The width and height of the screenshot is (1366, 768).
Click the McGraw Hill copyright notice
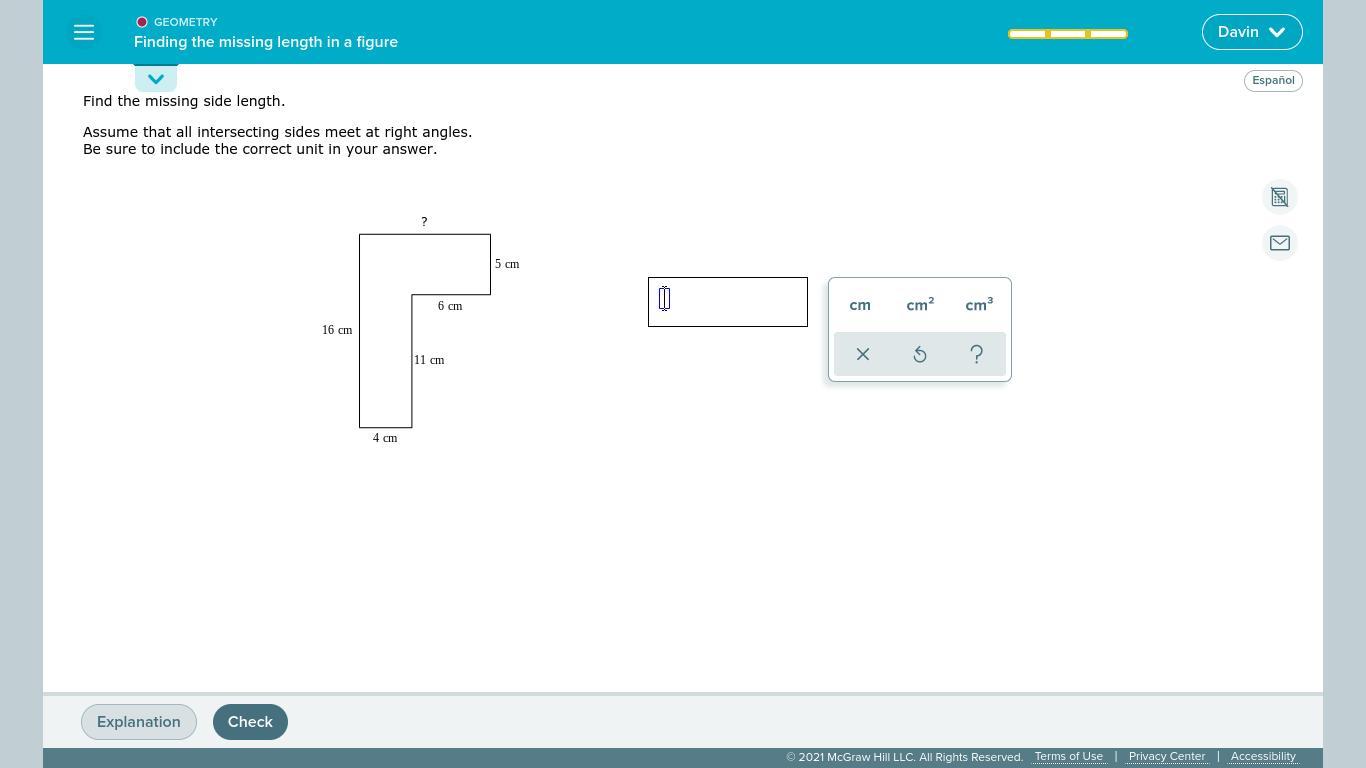(905, 757)
